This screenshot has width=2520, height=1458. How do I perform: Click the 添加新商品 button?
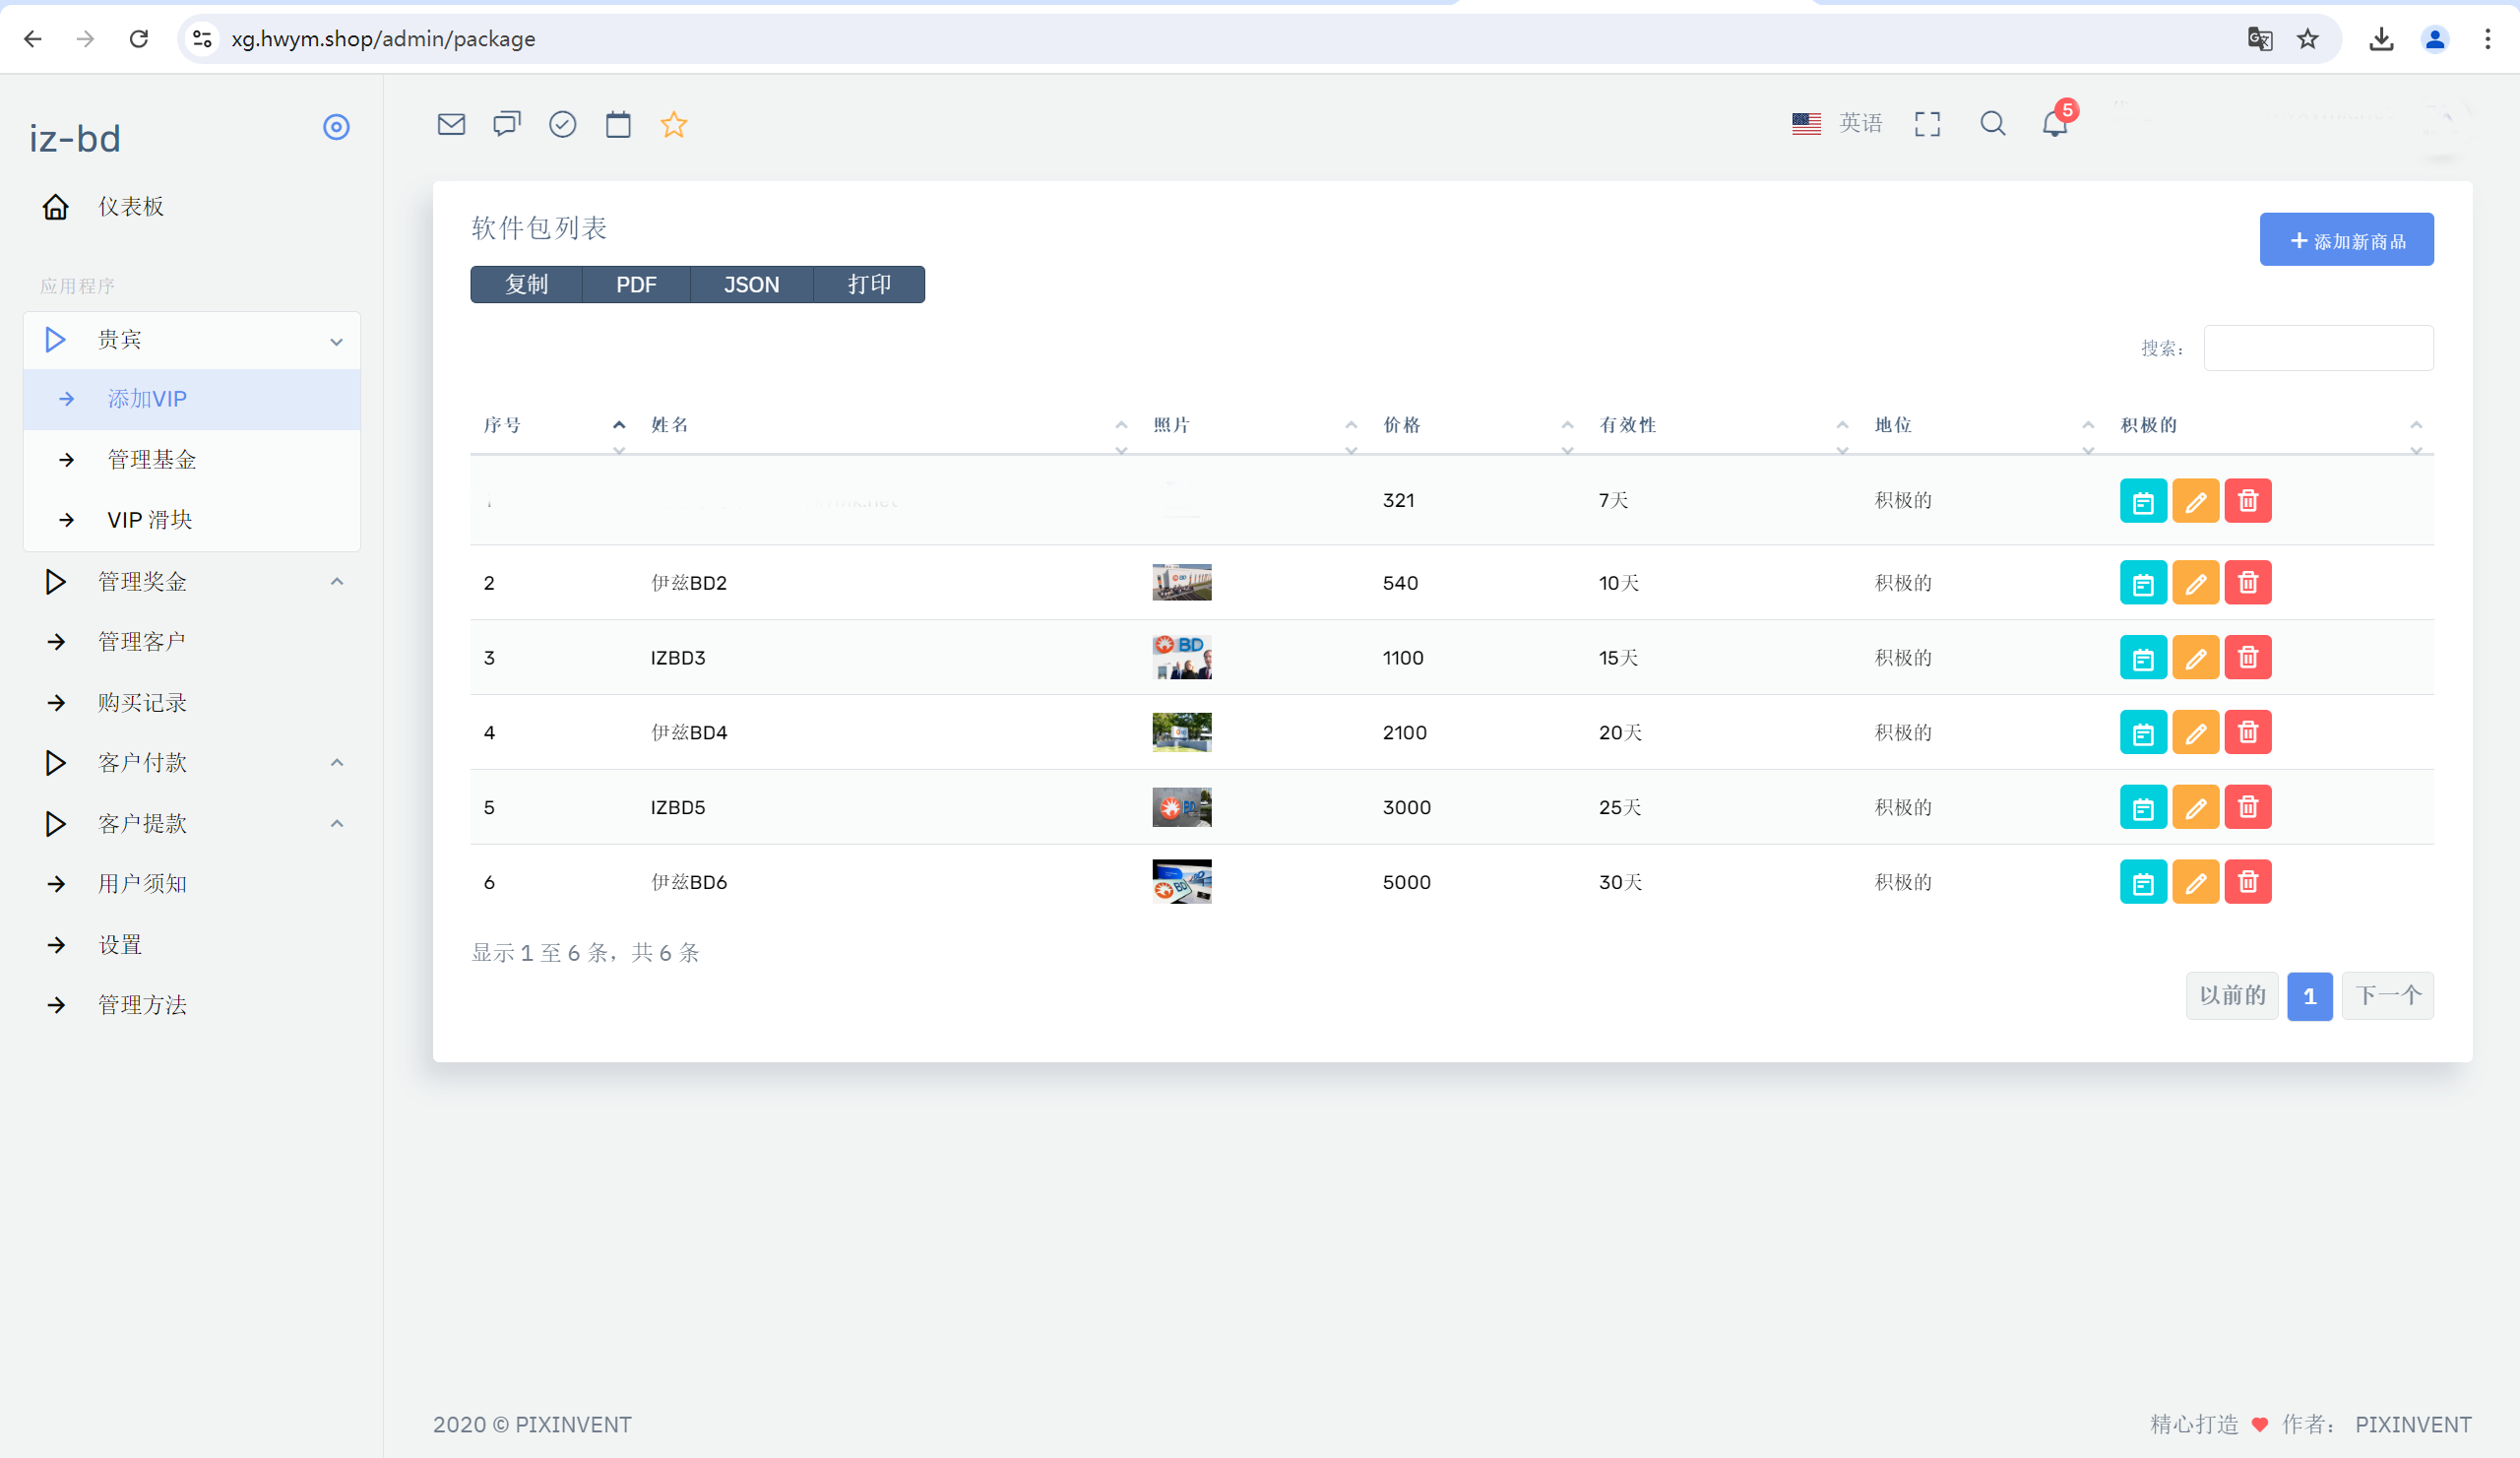(2347, 241)
